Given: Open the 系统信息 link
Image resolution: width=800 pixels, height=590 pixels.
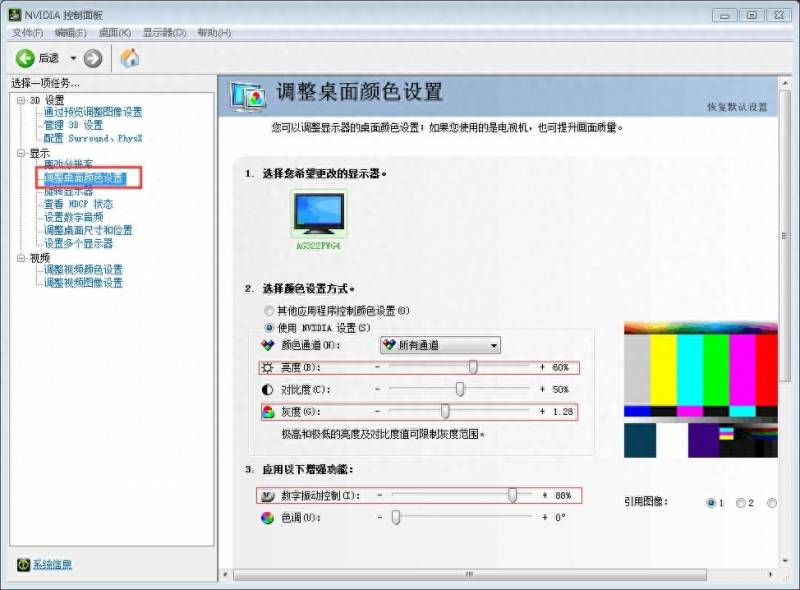Looking at the screenshot, I should click(53, 564).
